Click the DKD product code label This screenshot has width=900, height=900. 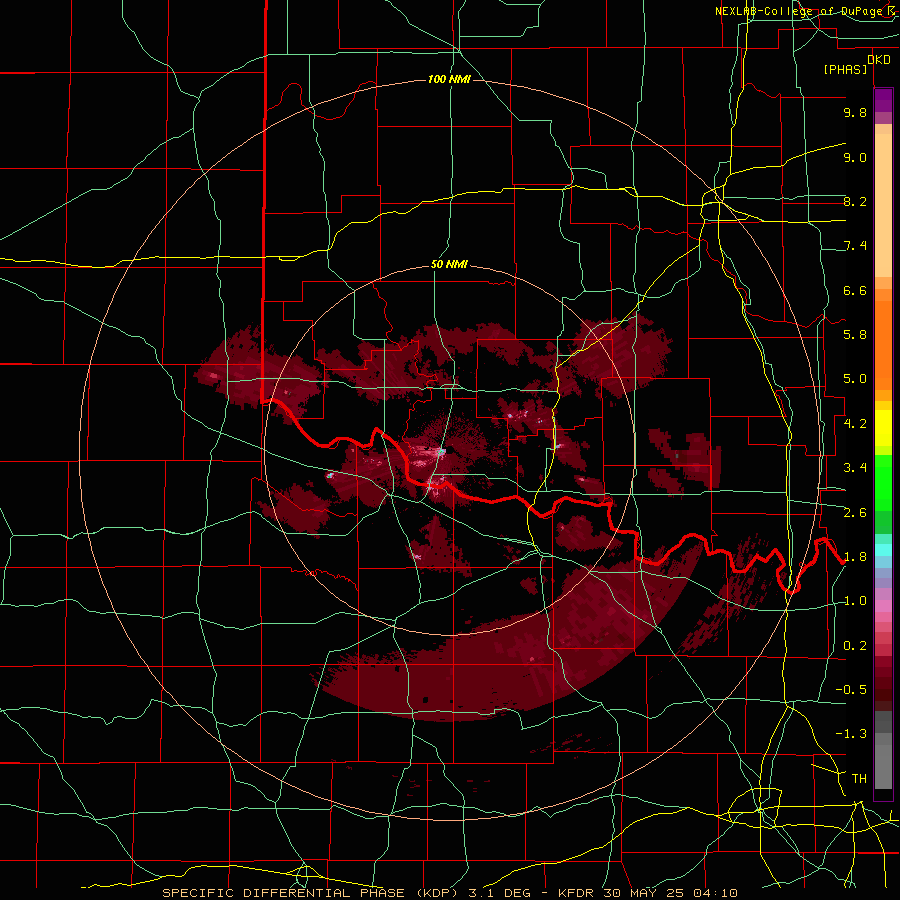[x=879, y=60]
